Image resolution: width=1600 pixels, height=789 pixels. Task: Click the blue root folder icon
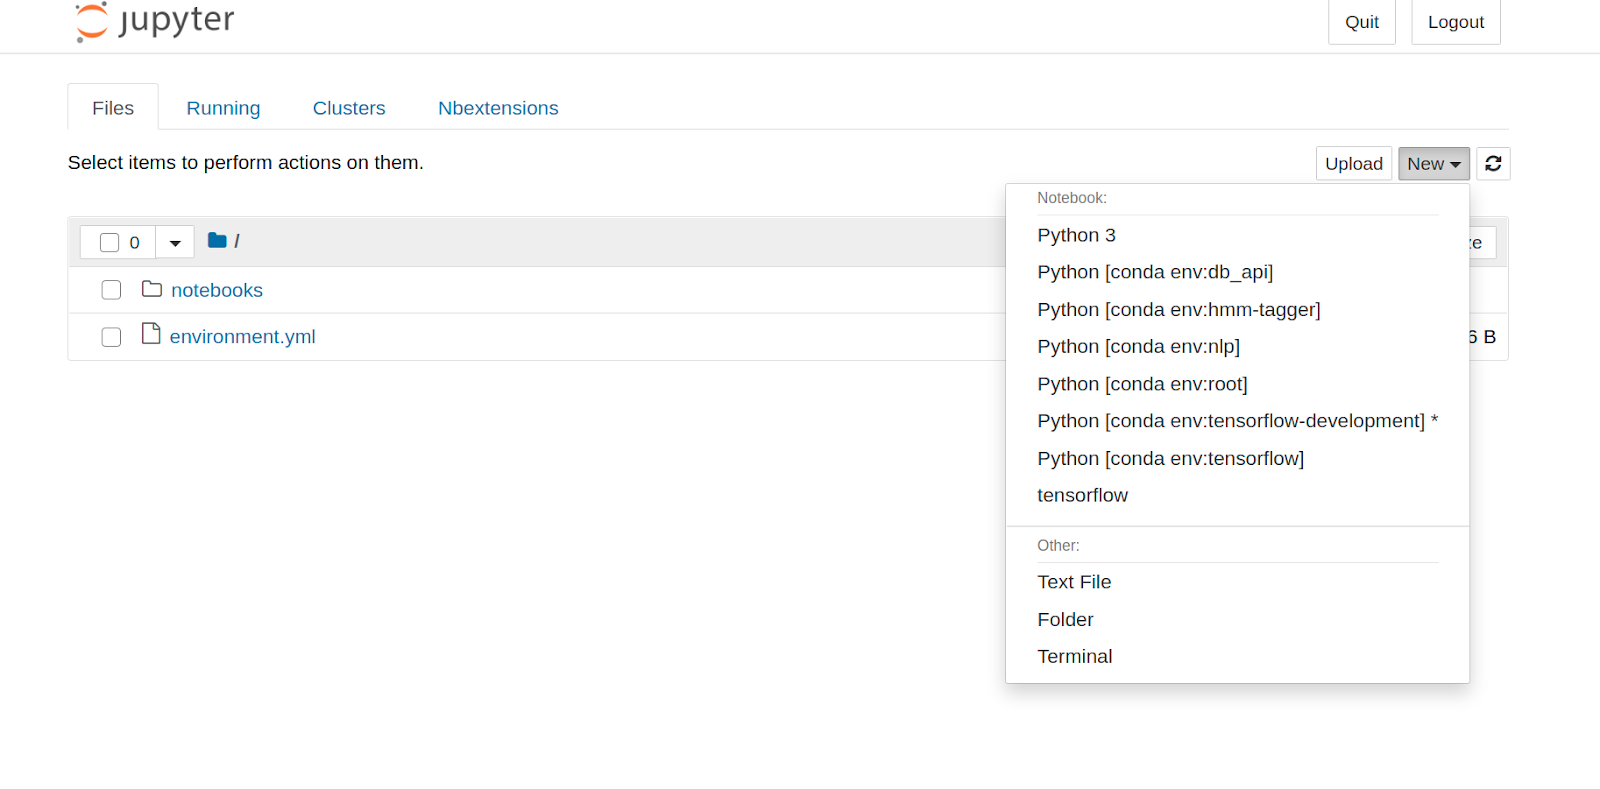(x=217, y=241)
